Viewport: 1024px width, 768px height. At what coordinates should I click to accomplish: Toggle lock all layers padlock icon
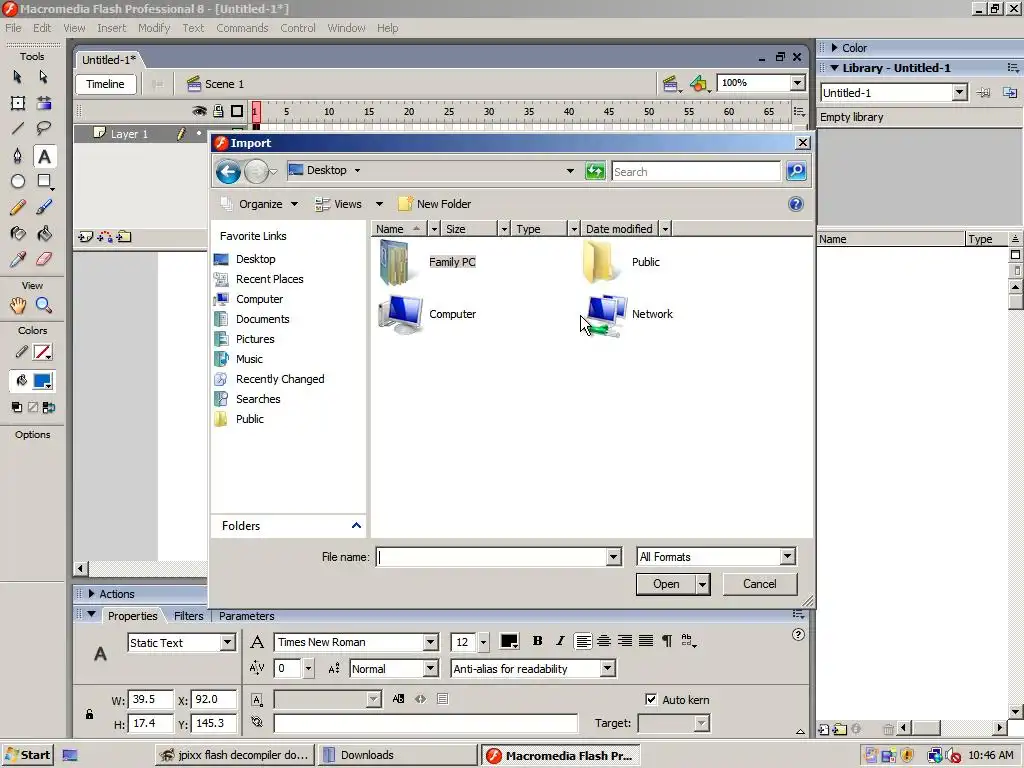click(x=218, y=112)
